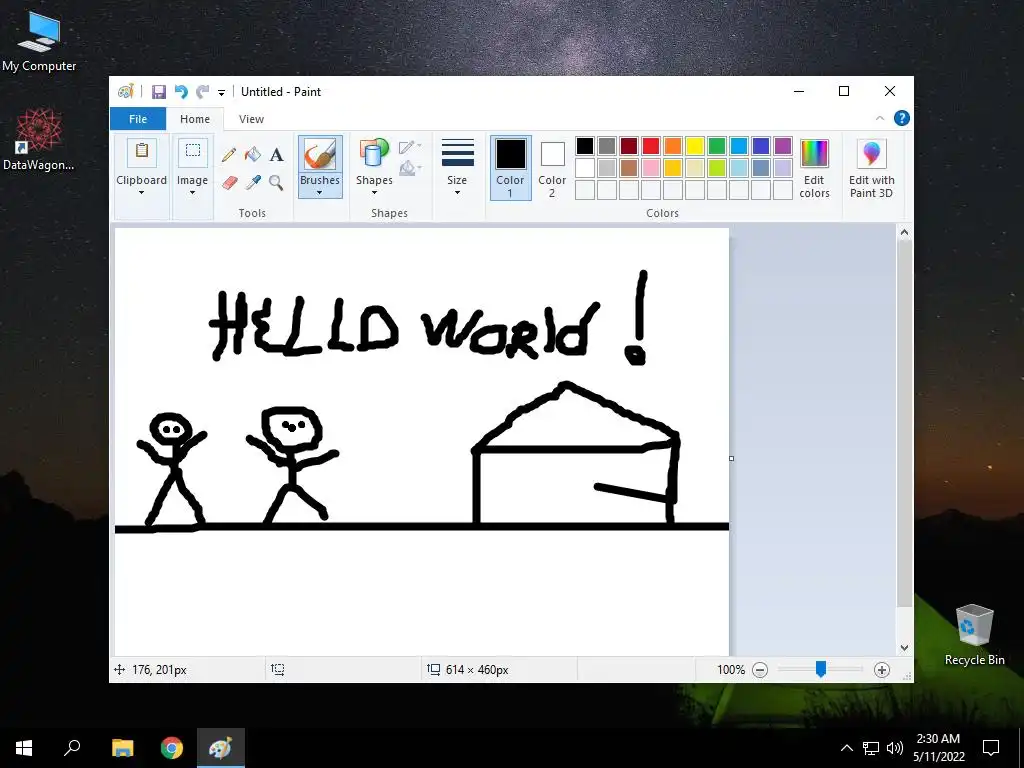Open File Explorer from the taskbar
1024x768 pixels.
pyautogui.click(x=122, y=748)
